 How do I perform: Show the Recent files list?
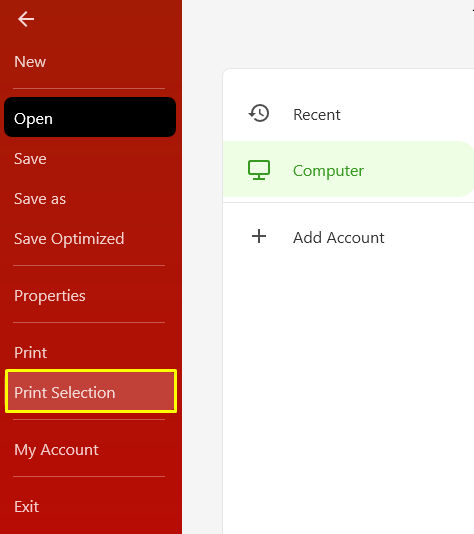coord(348,114)
